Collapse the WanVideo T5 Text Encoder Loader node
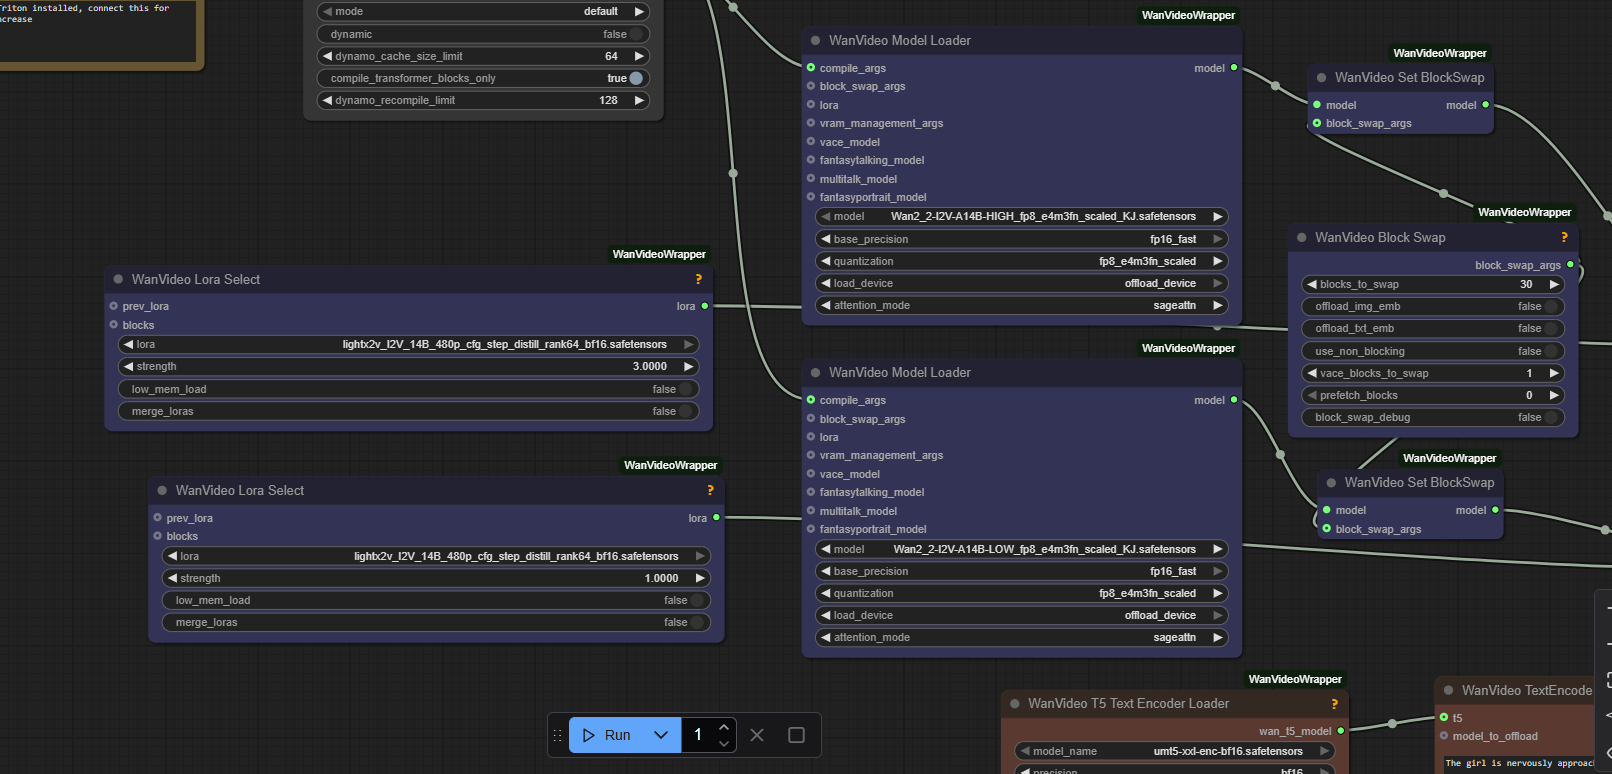 1014,704
